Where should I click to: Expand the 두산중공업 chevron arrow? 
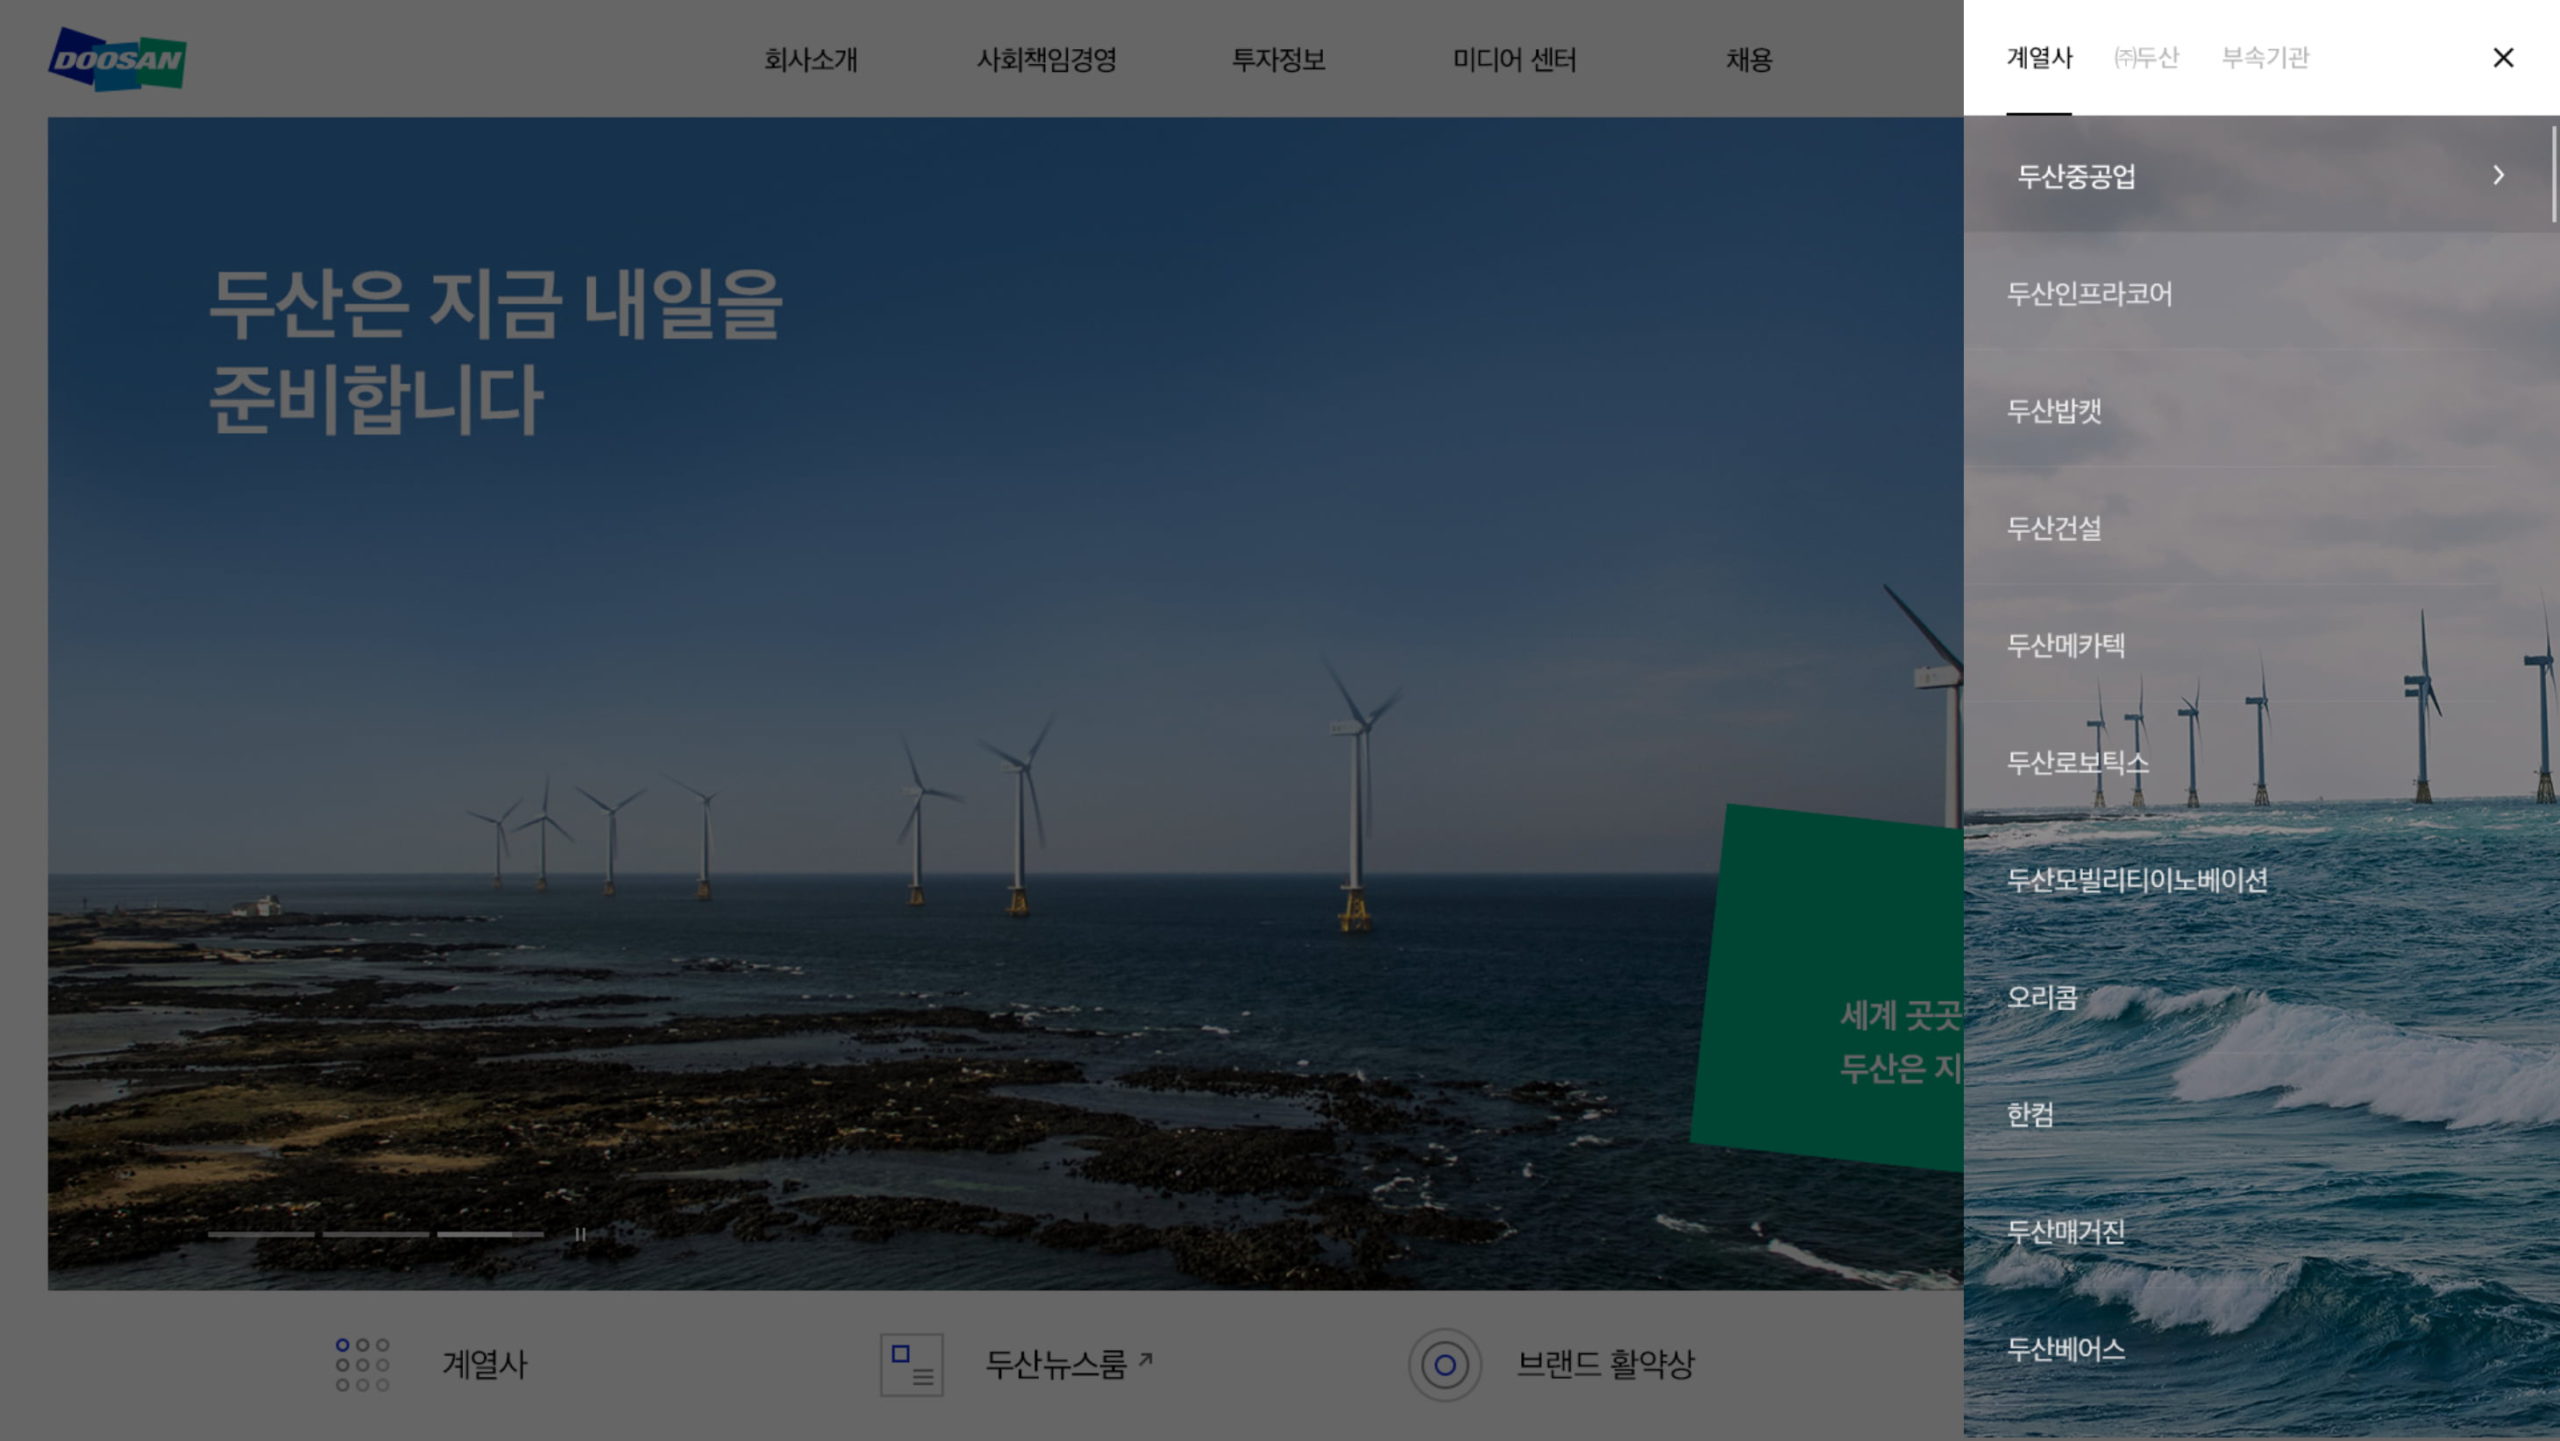2498,175
